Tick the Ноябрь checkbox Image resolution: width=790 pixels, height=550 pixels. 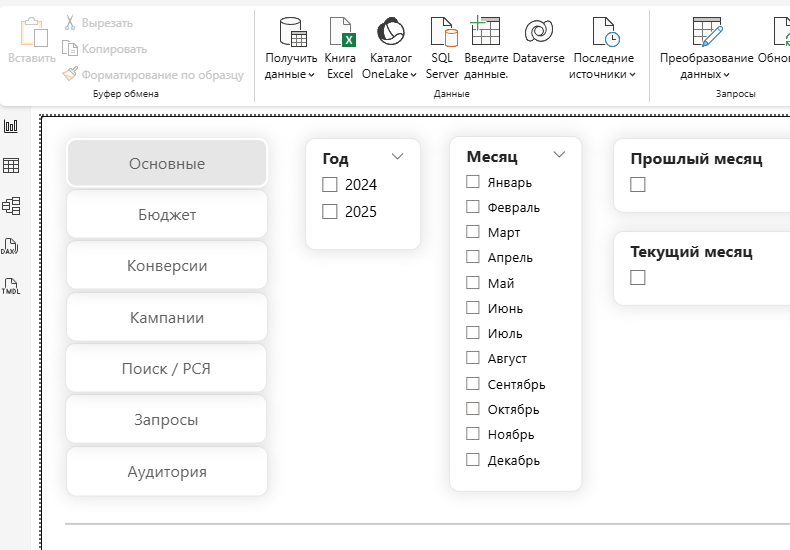473,434
